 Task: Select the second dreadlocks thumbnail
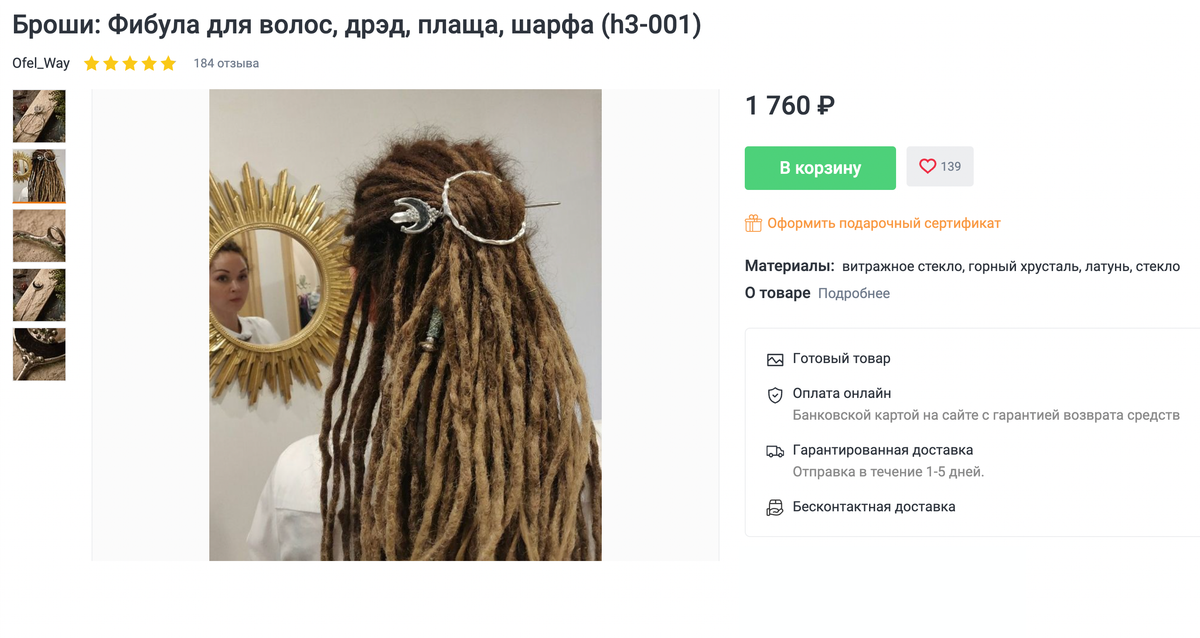39,176
